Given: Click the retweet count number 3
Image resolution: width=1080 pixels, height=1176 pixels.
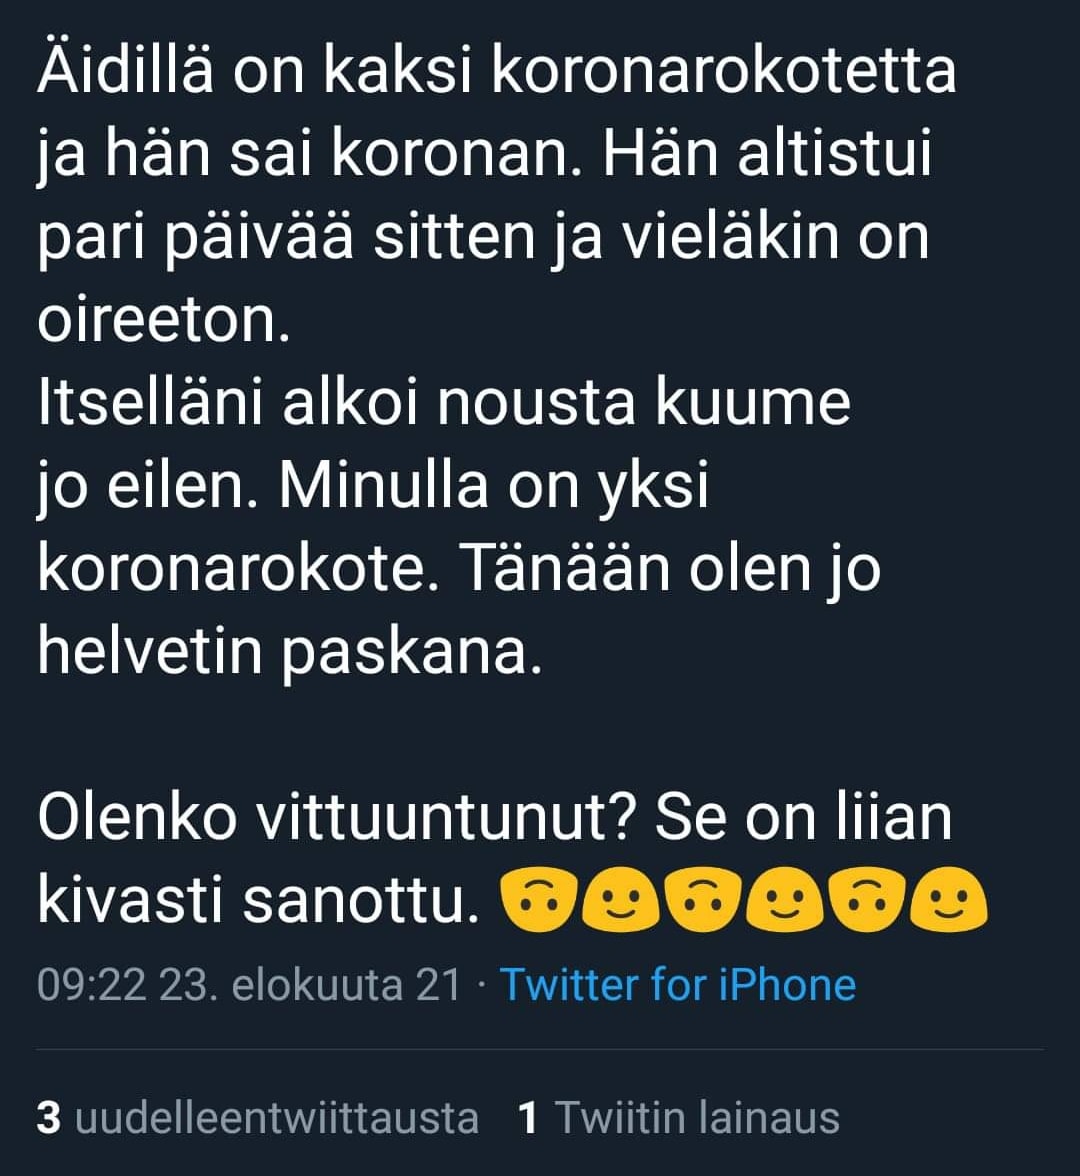Looking at the screenshot, I should click(49, 1118).
